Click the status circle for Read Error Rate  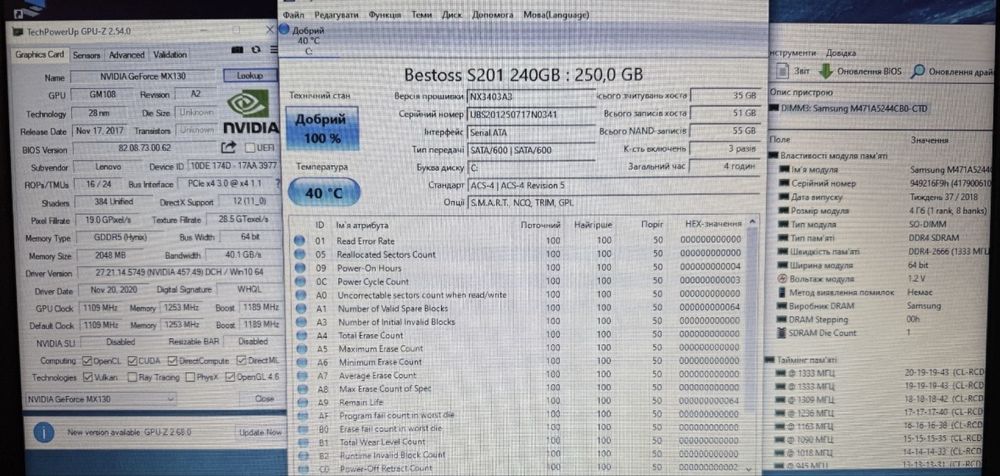tap(300, 241)
